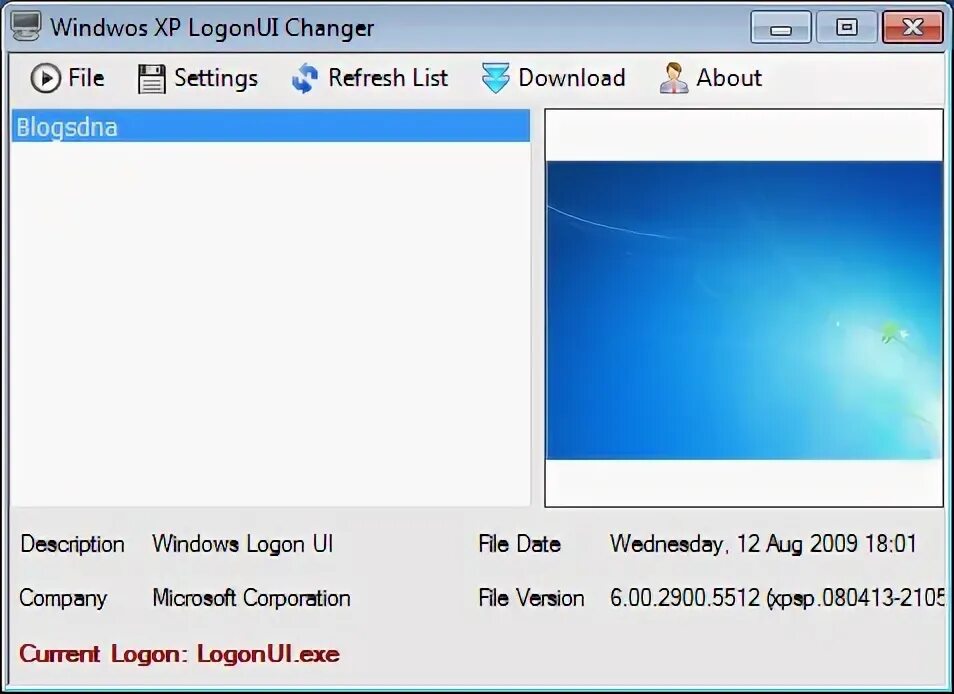The width and height of the screenshot is (954, 694).
Task: Click the Settings floppy disk icon
Action: tap(151, 78)
